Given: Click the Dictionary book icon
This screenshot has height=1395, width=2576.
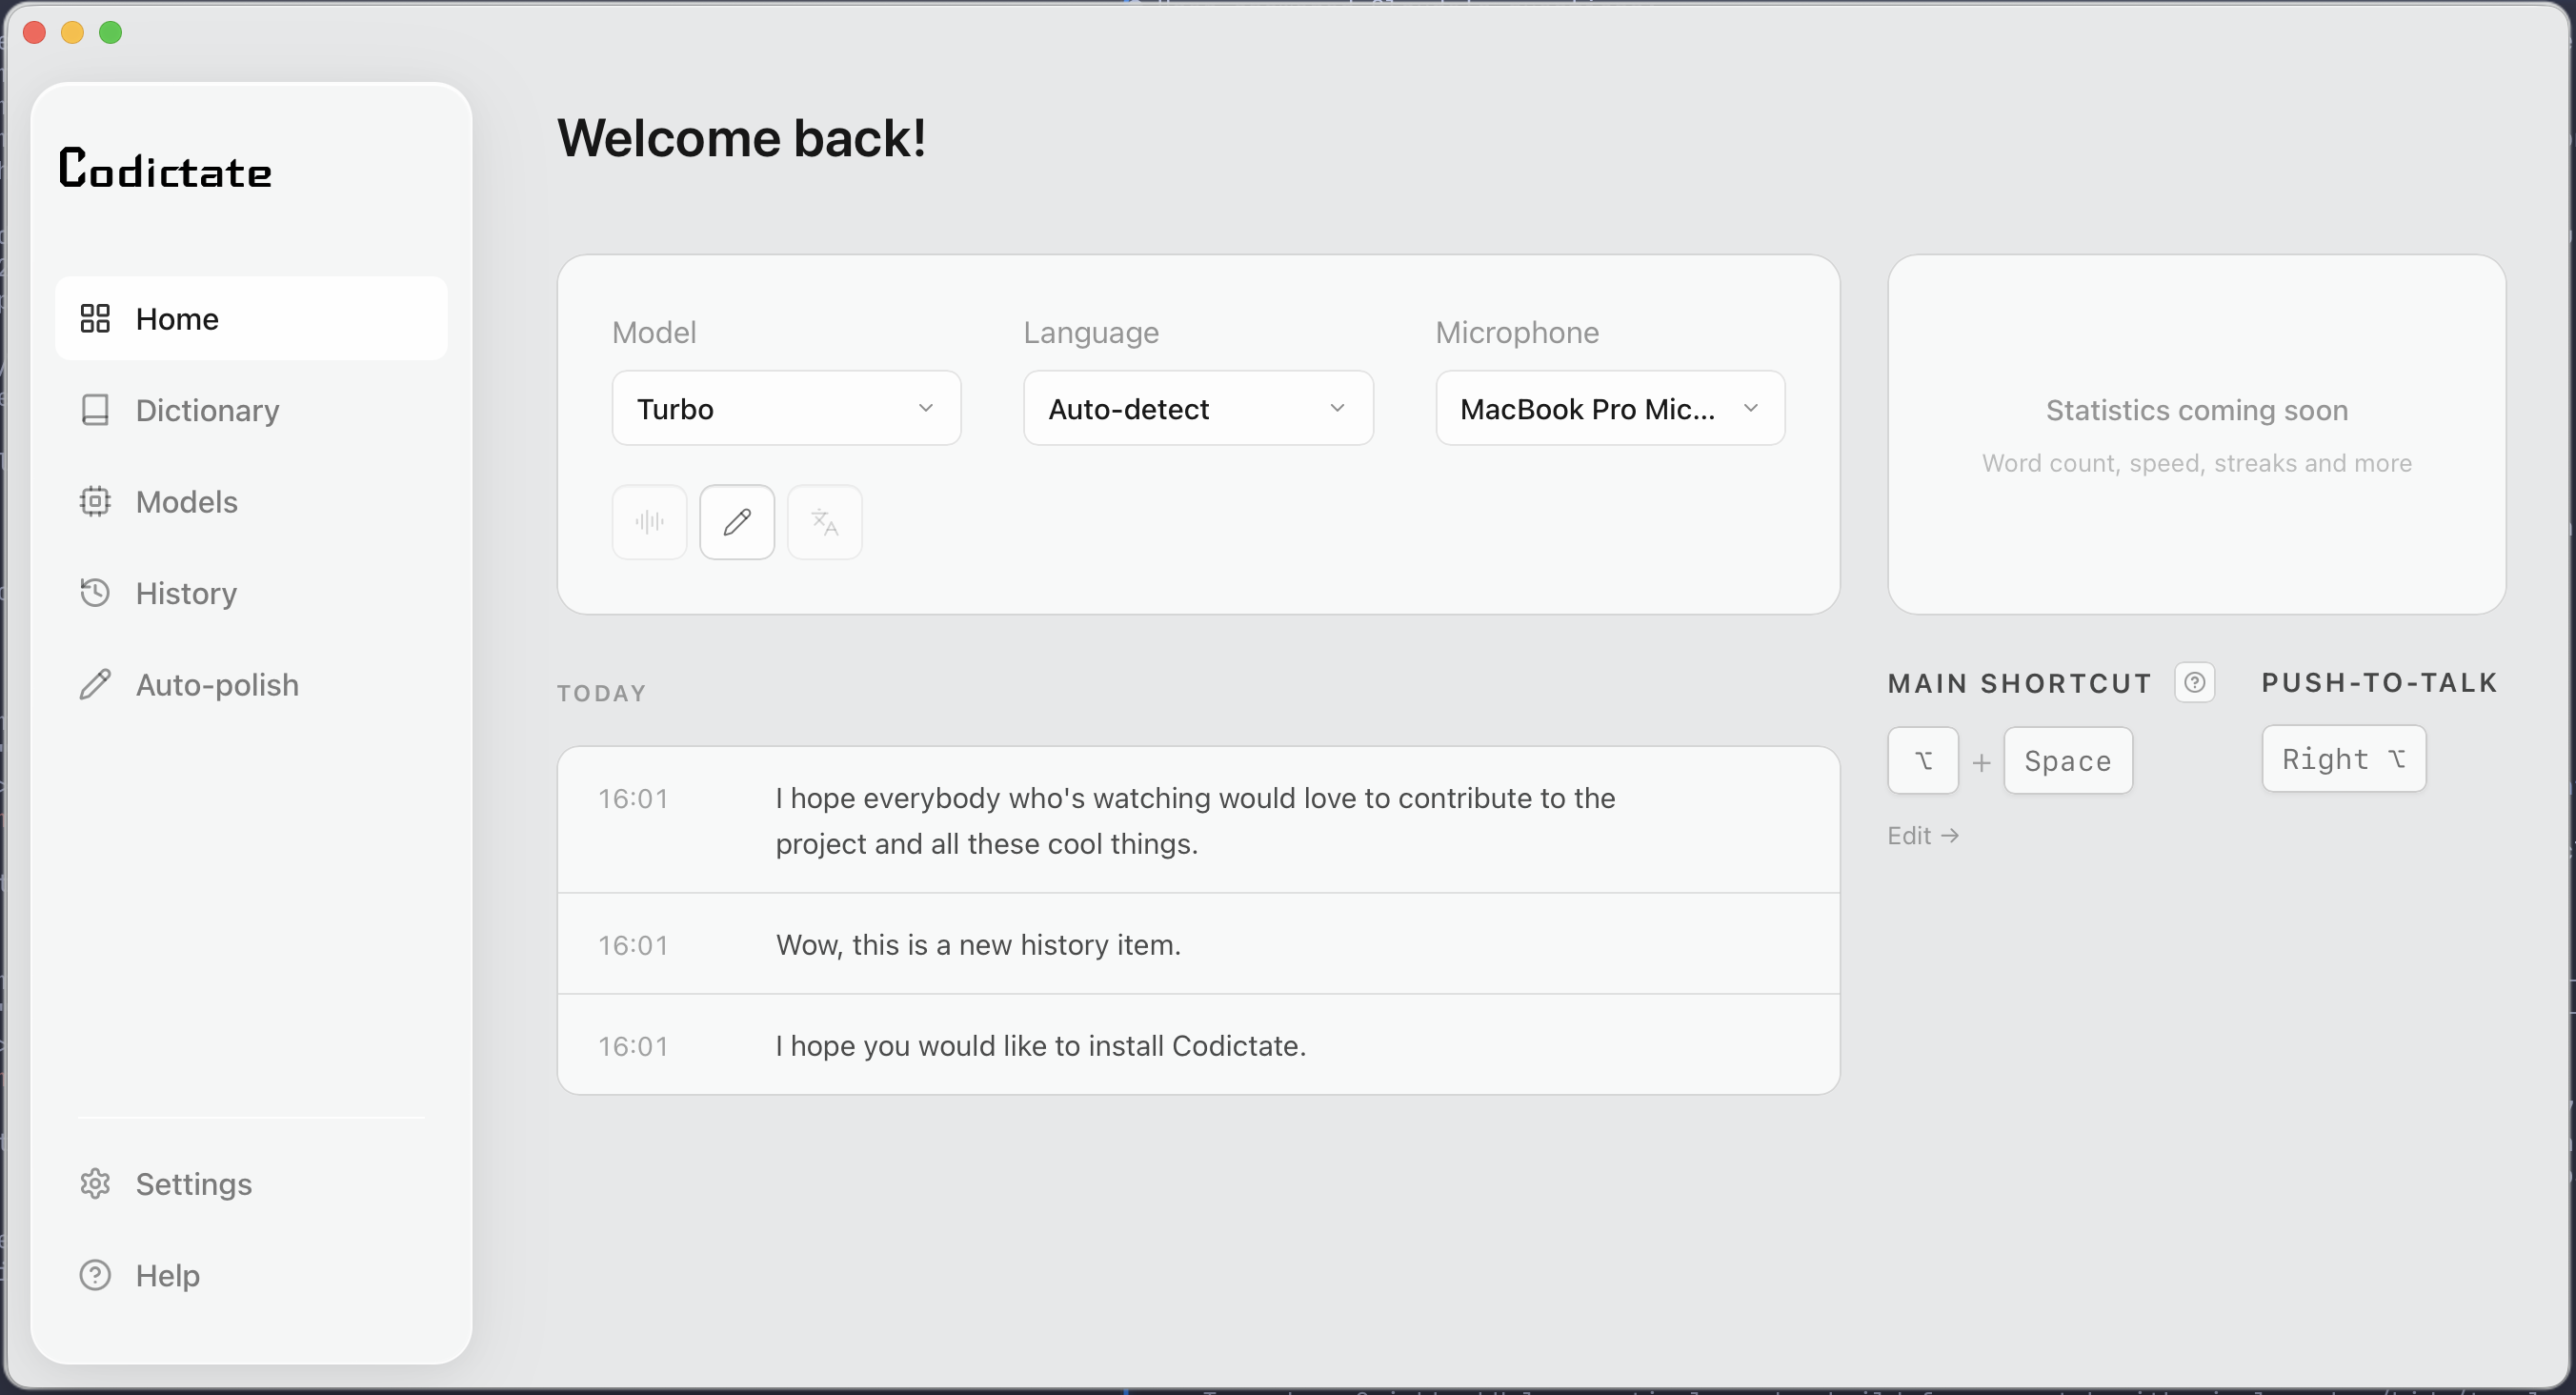Looking at the screenshot, I should click(95, 410).
